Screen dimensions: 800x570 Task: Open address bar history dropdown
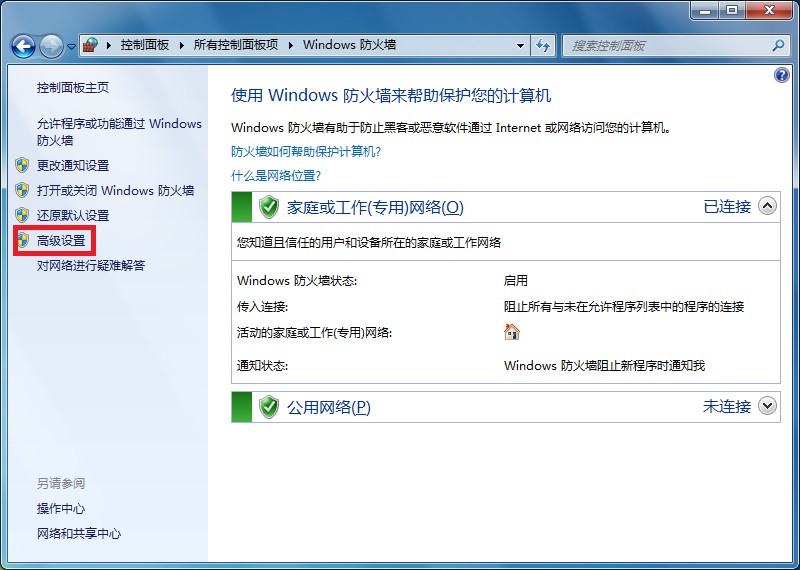[520, 45]
